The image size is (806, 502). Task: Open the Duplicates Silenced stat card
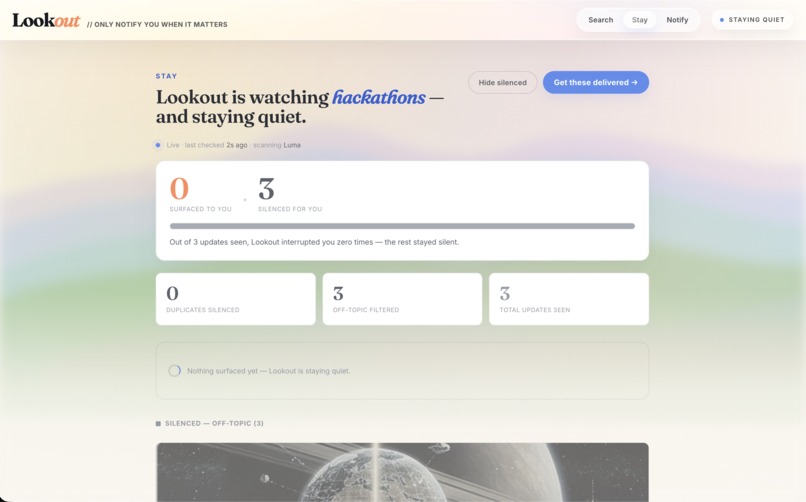(235, 299)
